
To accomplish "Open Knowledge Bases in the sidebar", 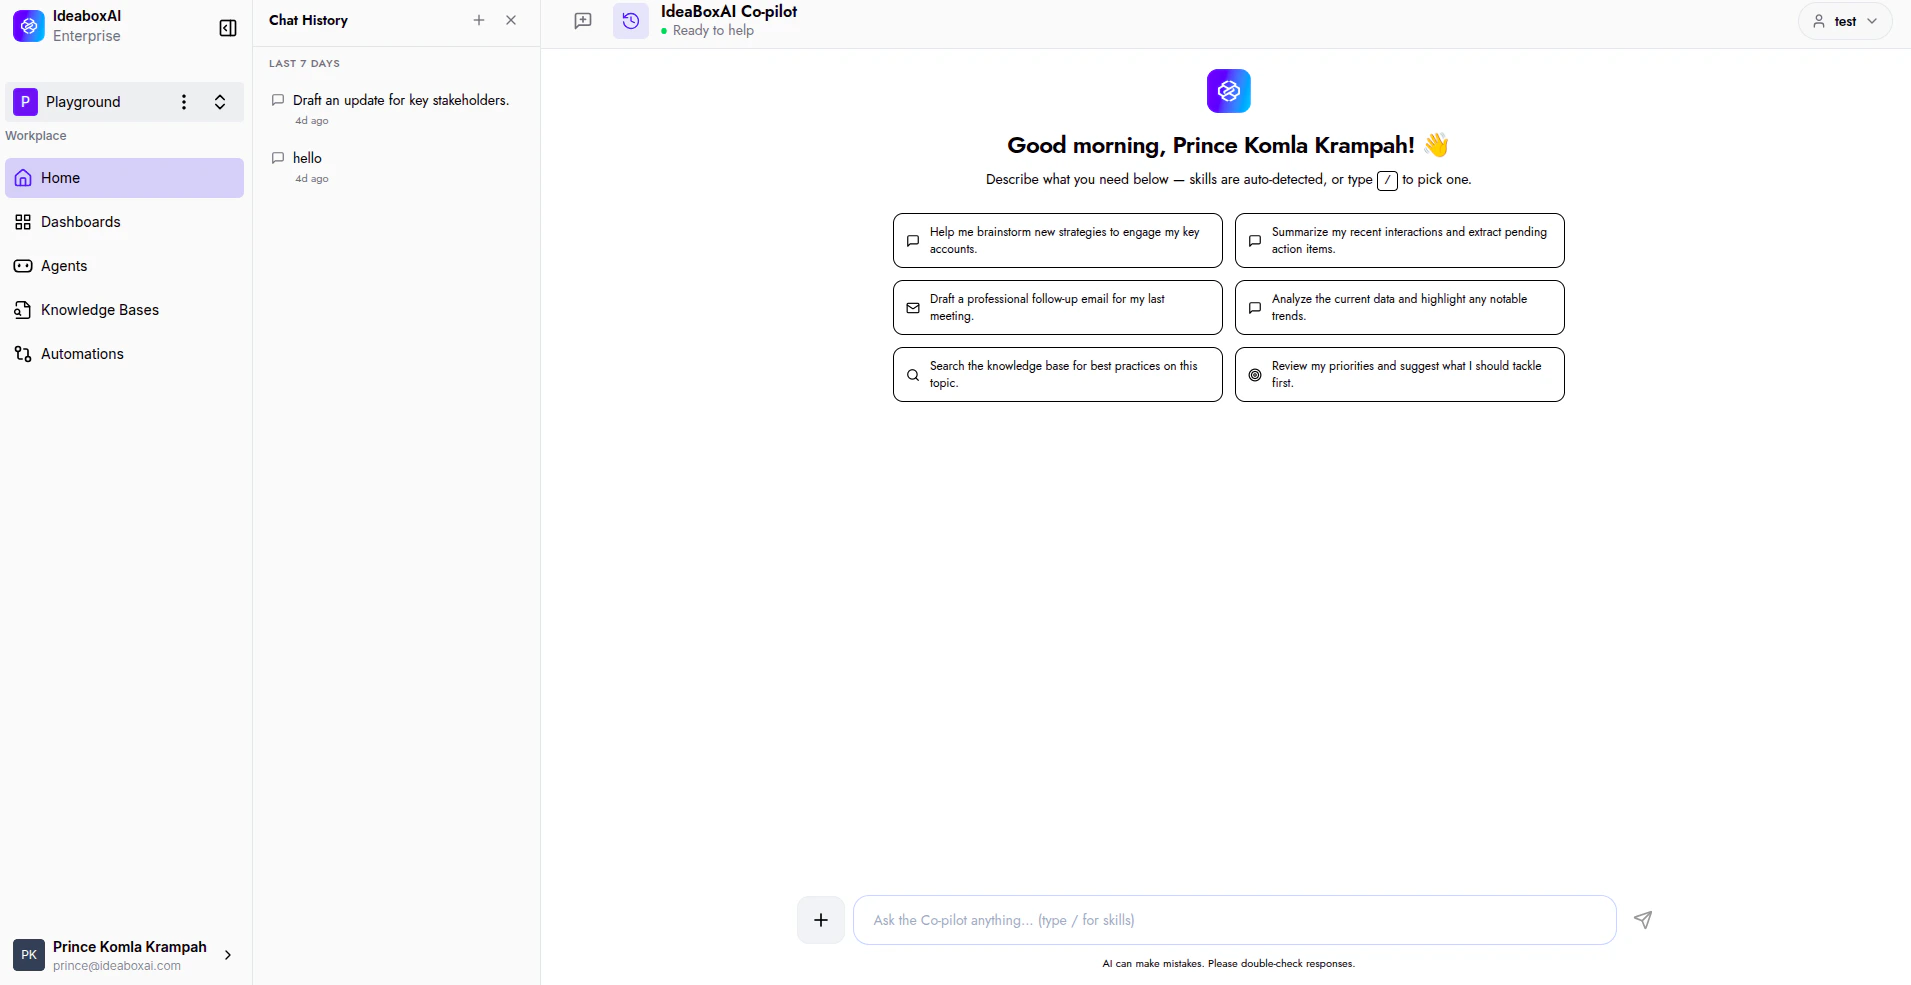I will coord(124,310).
